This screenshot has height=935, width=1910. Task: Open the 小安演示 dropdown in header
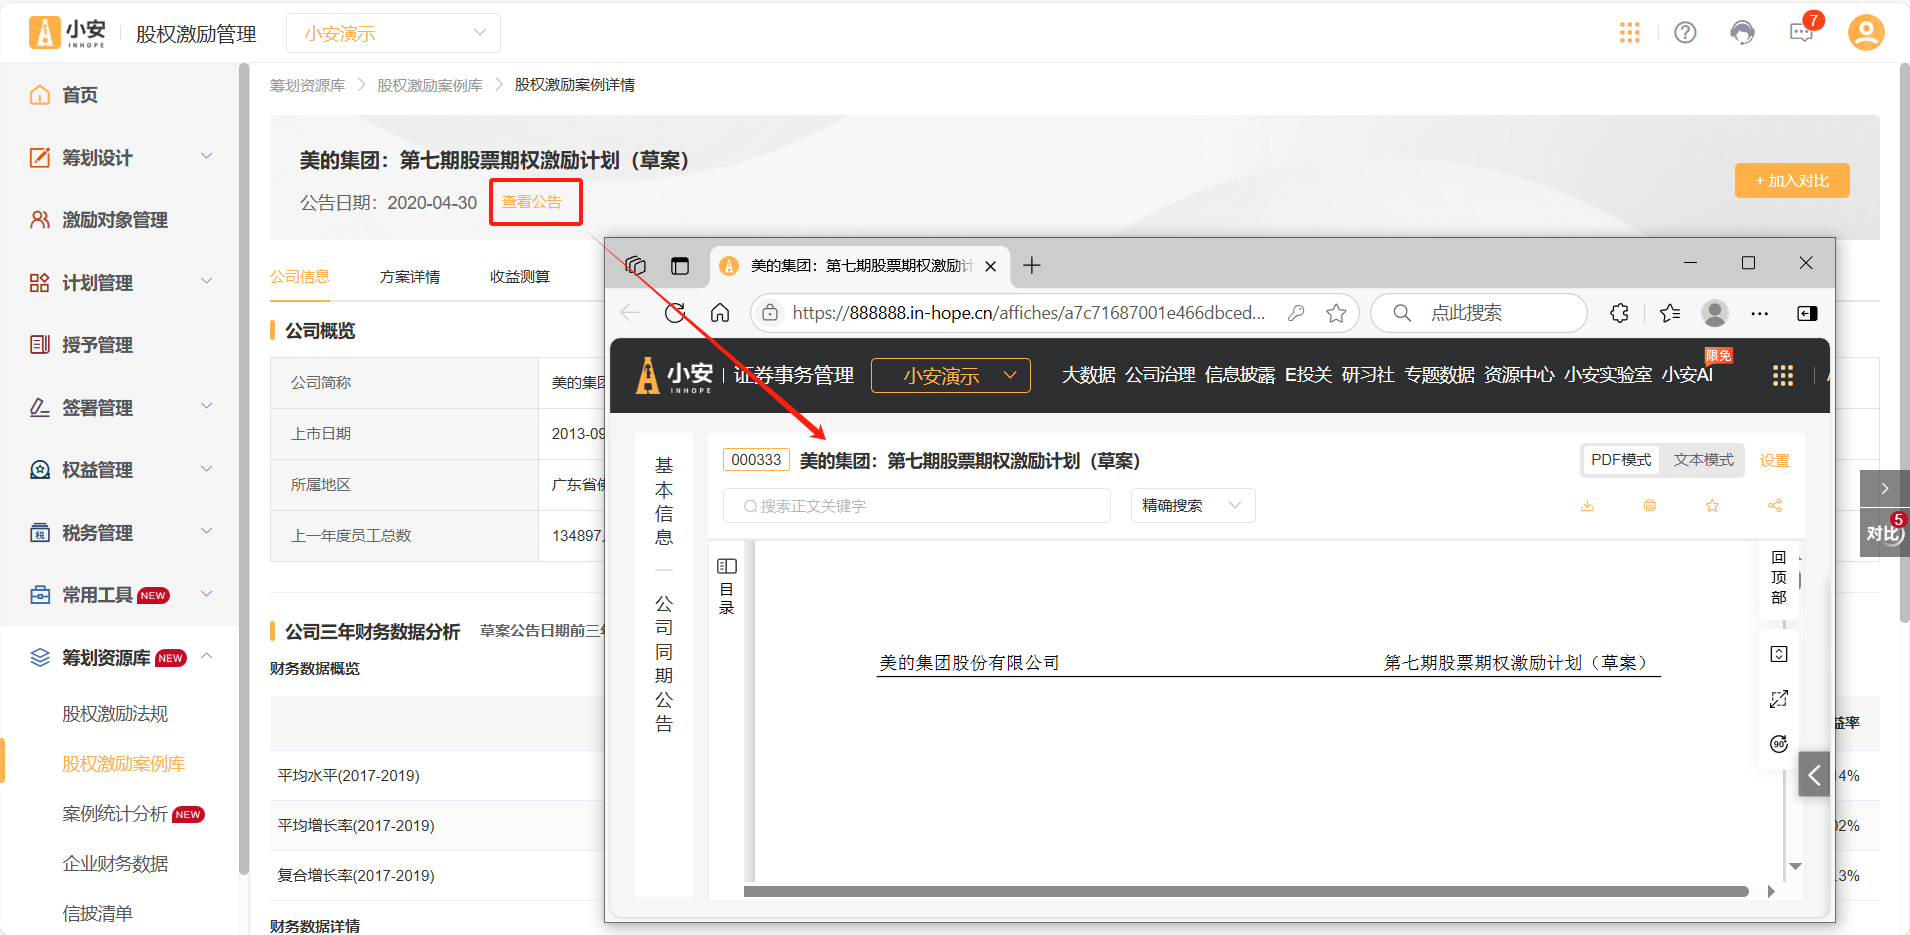(x=393, y=33)
